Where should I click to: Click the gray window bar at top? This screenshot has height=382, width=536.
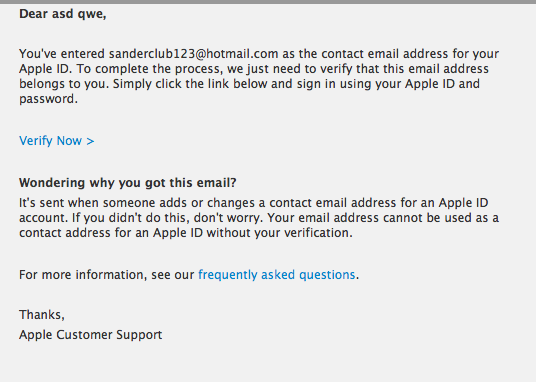pos(268,2)
